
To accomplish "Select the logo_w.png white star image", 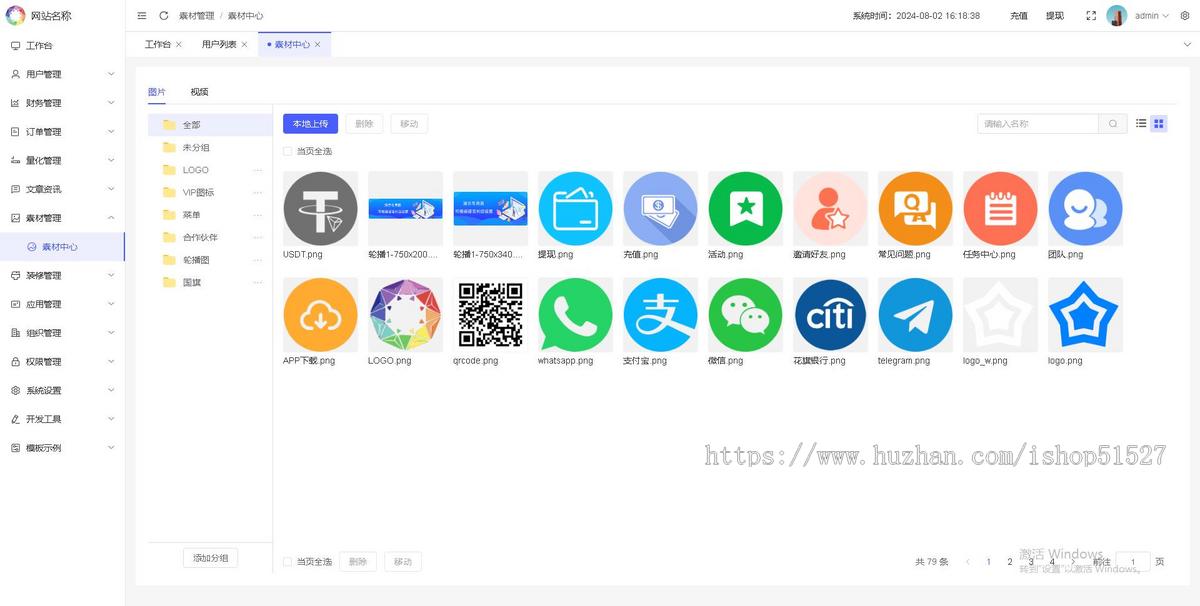I will pos(1000,315).
